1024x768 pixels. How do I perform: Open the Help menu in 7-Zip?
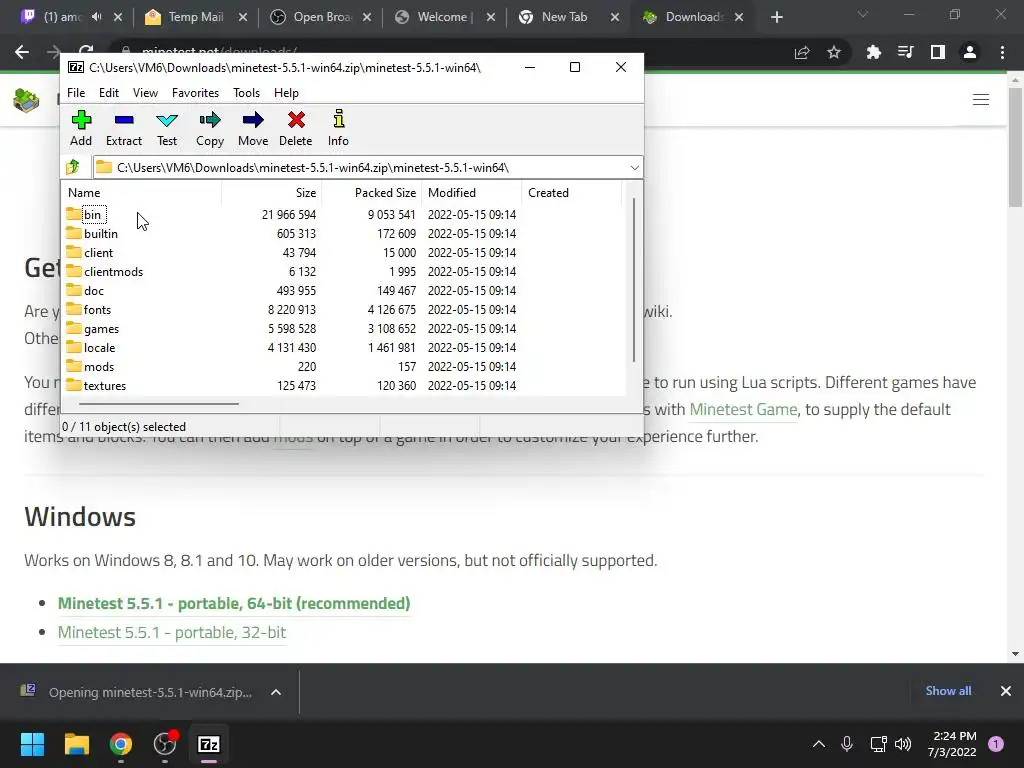pos(286,93)
